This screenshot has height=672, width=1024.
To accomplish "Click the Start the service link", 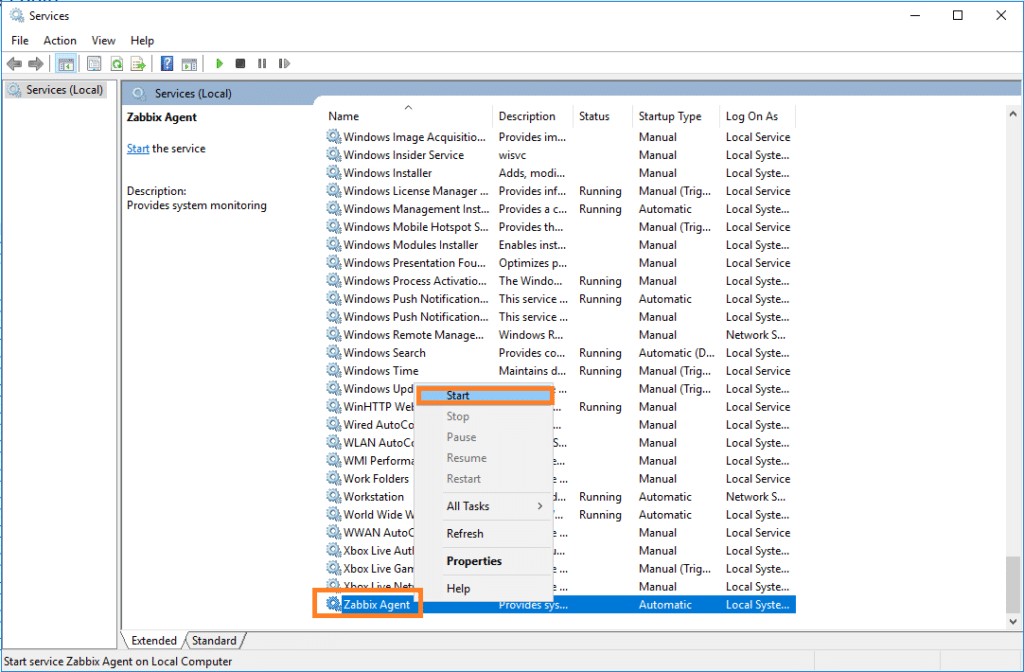I will pos(138,149).
